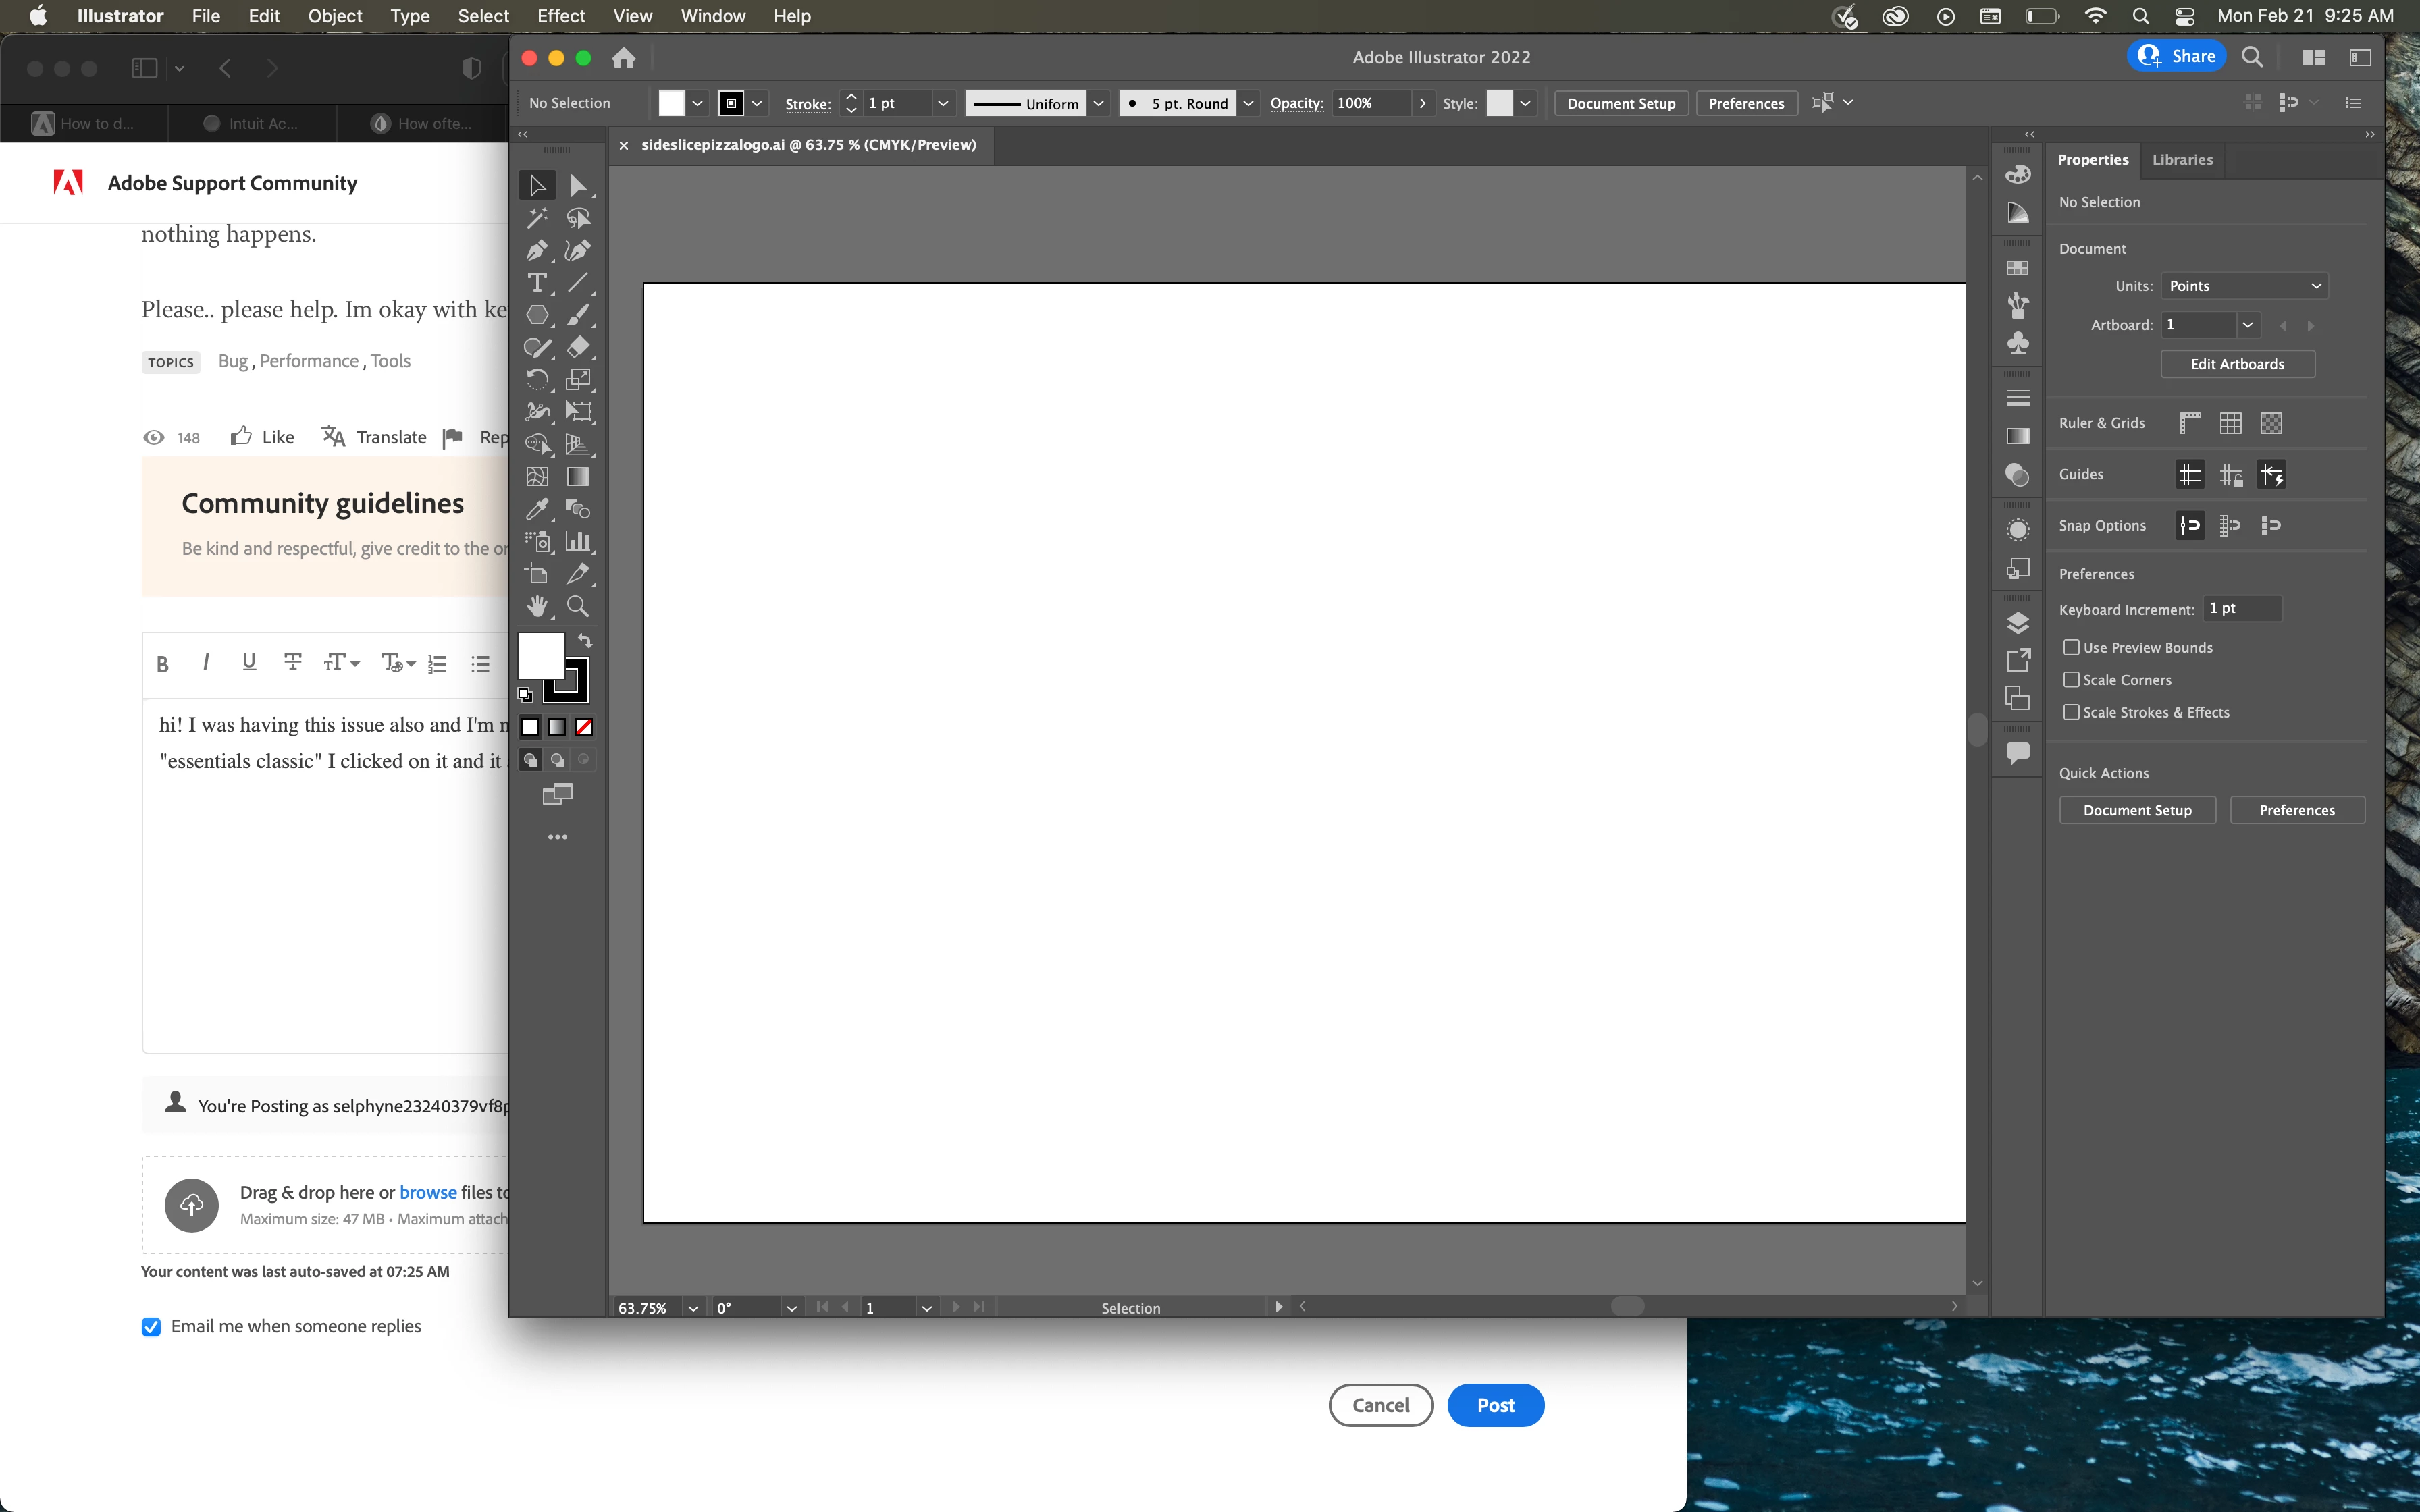Screen dimensions: 2420x1512
Task: Enable Use Preview Bounds checkbox
Action: coord(2071,647)
